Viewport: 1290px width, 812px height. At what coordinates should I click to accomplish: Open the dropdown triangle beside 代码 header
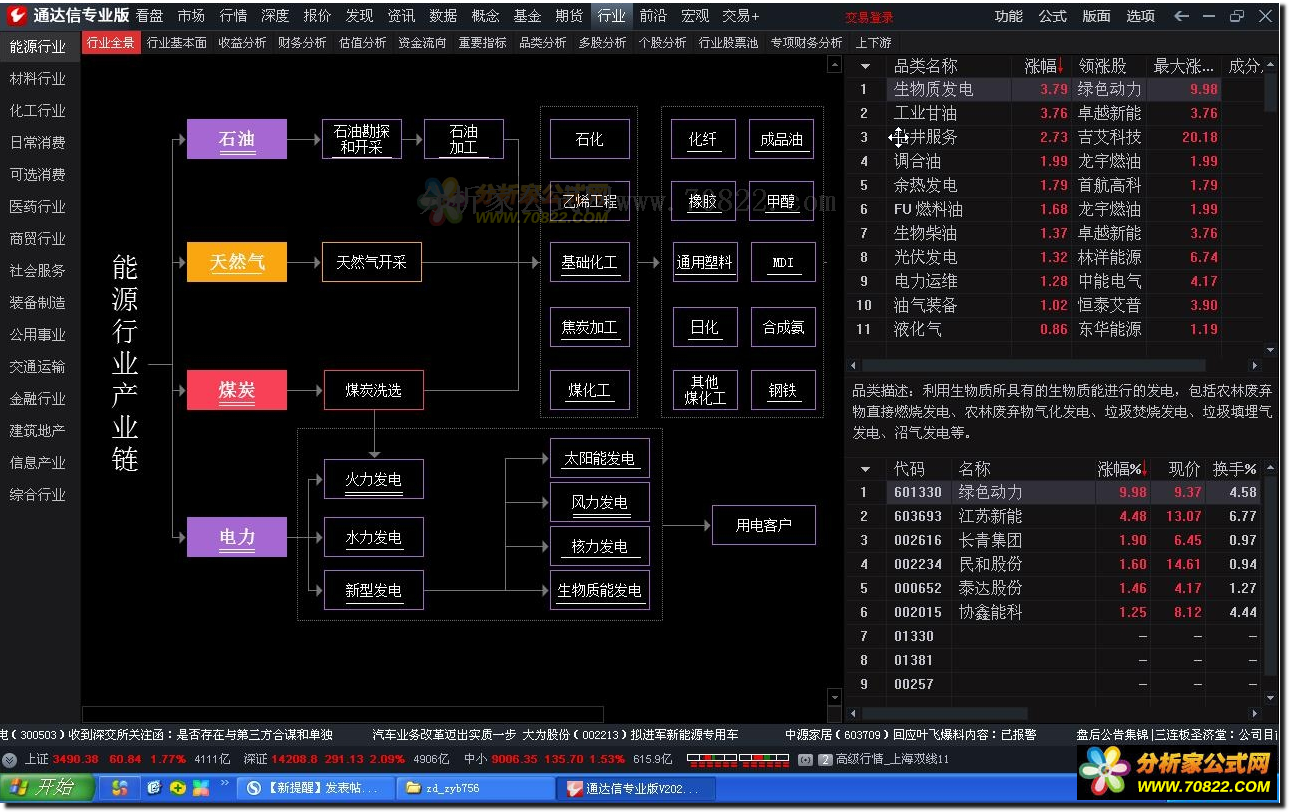[866, 469]
